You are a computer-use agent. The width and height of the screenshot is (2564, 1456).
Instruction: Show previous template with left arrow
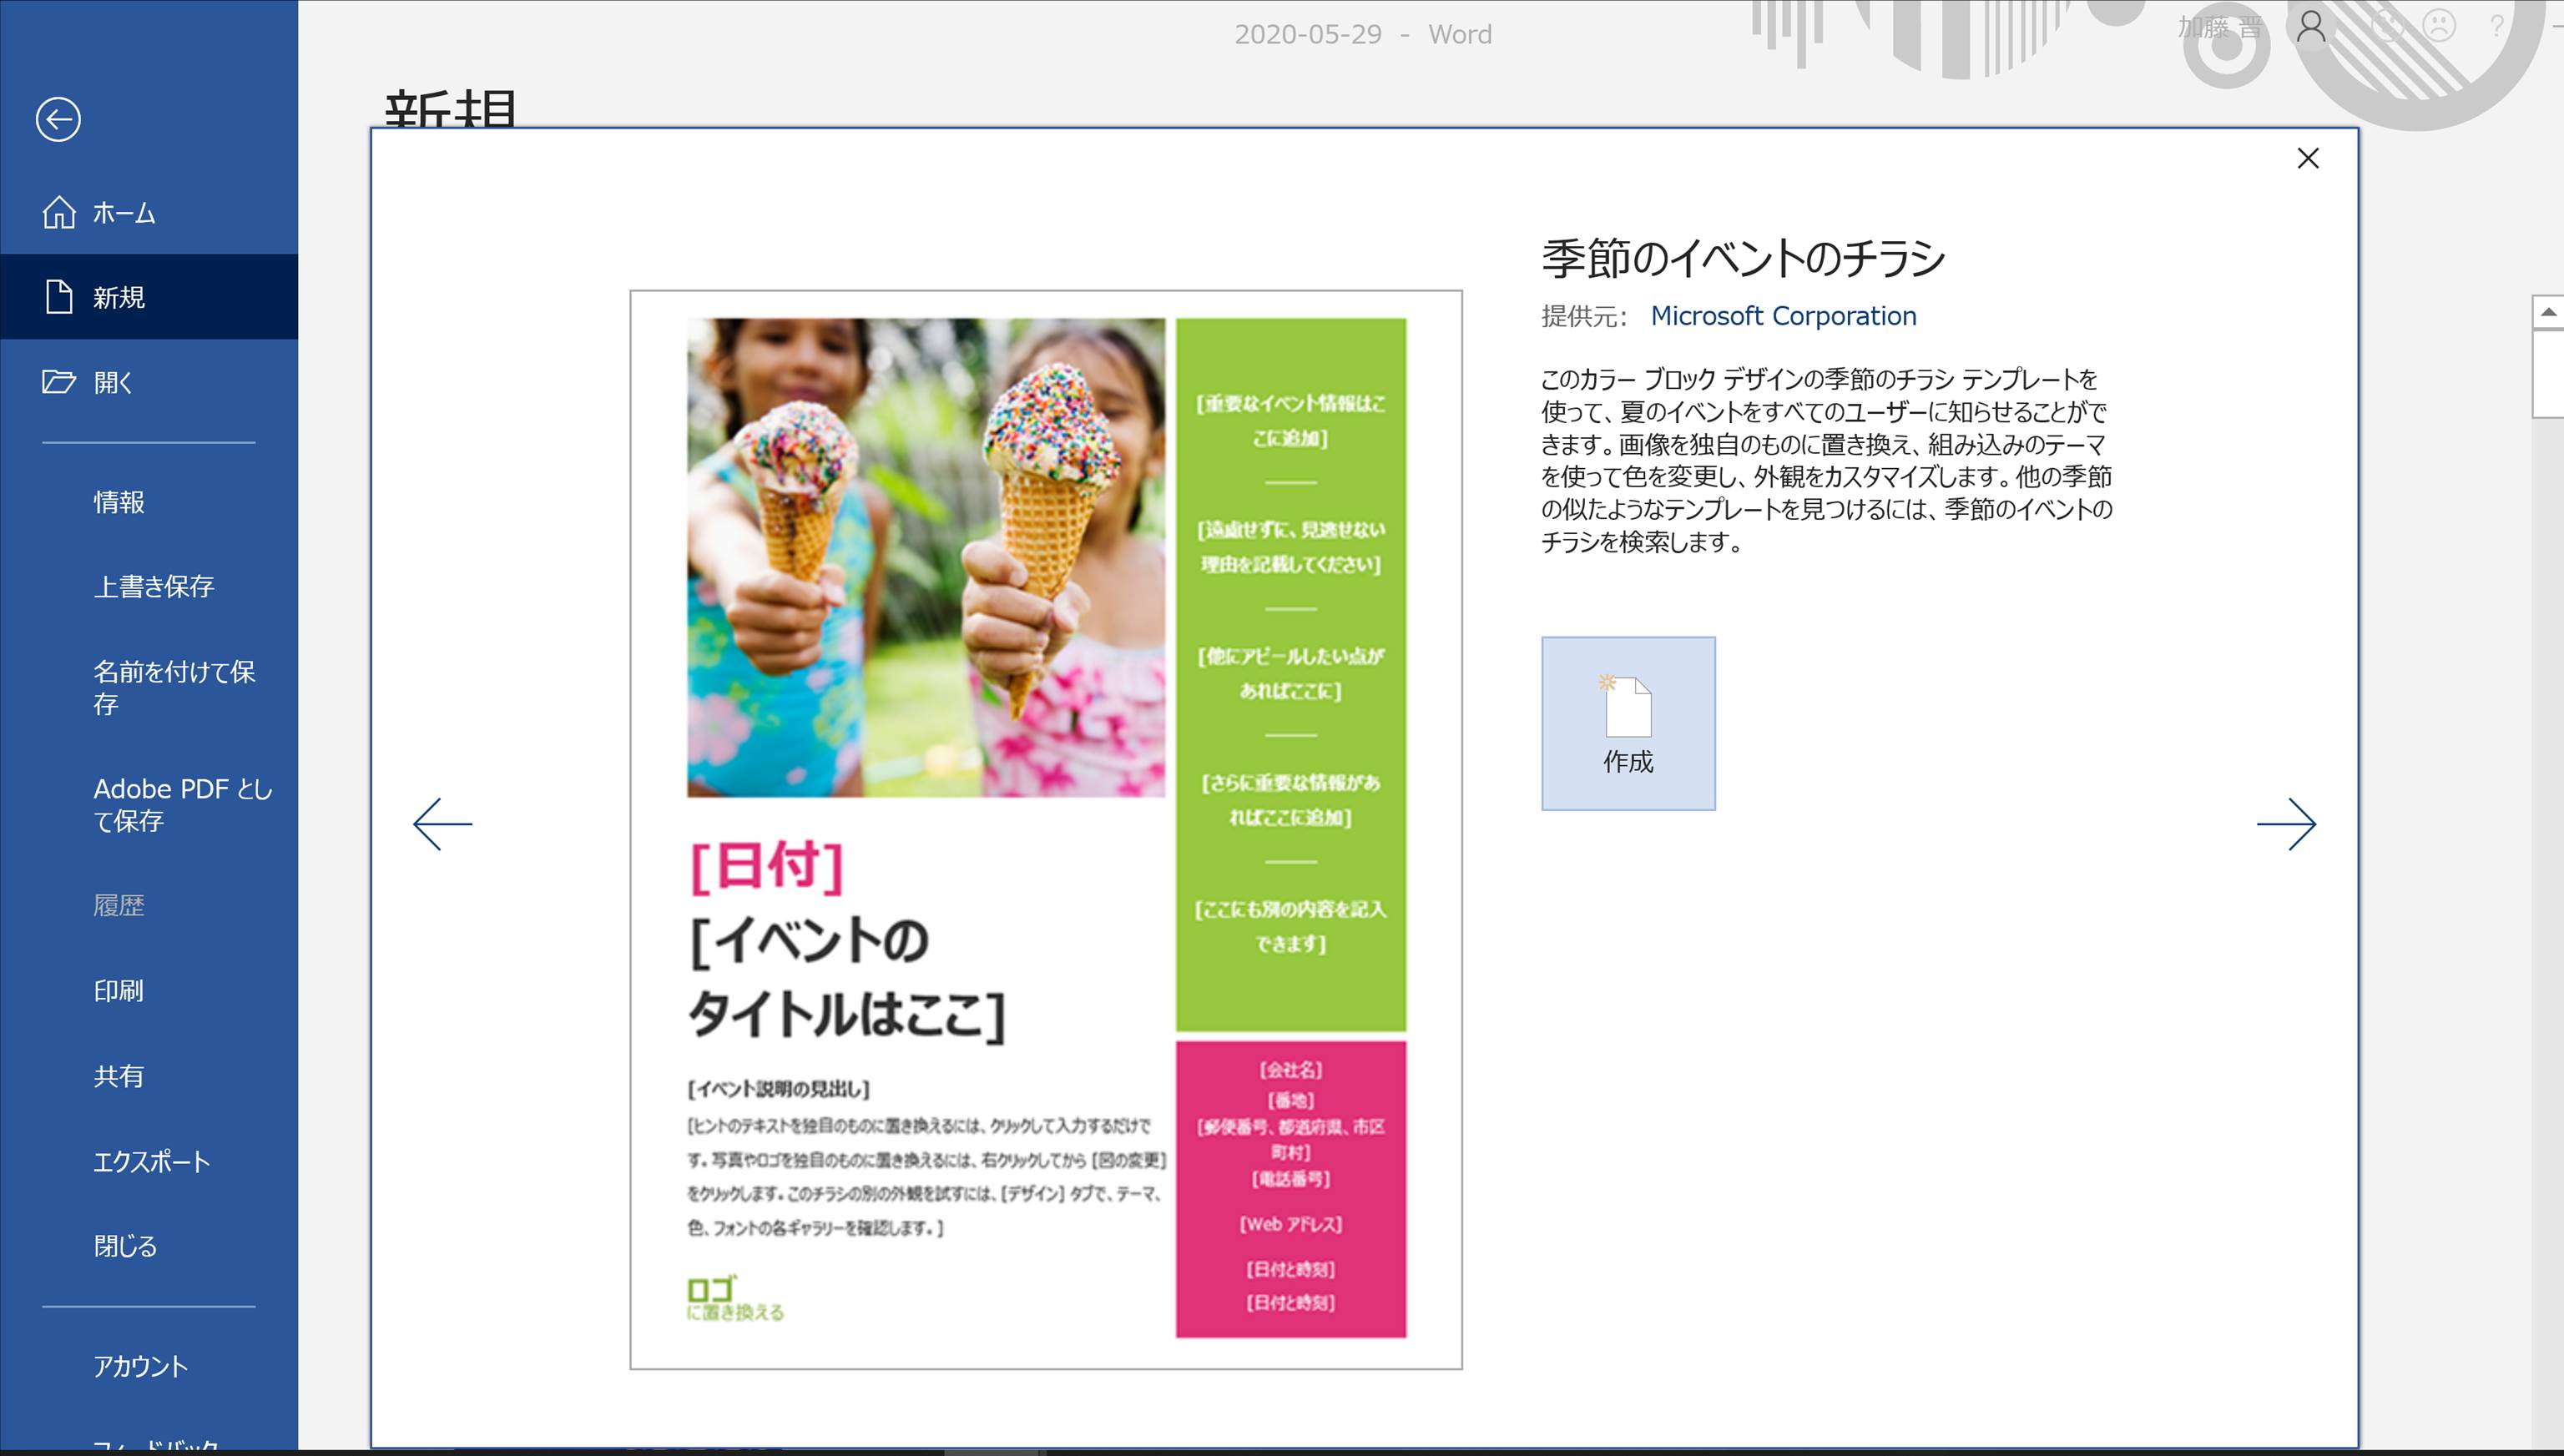click(442, 824)
